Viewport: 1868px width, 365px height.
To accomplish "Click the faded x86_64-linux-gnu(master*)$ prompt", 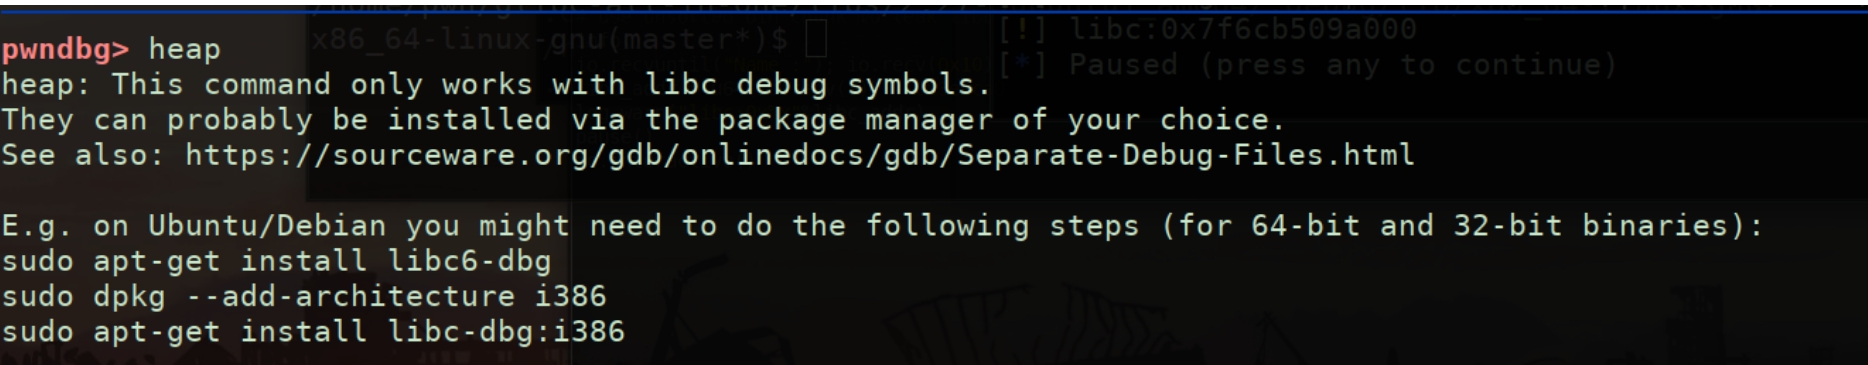I will (550, 41).
